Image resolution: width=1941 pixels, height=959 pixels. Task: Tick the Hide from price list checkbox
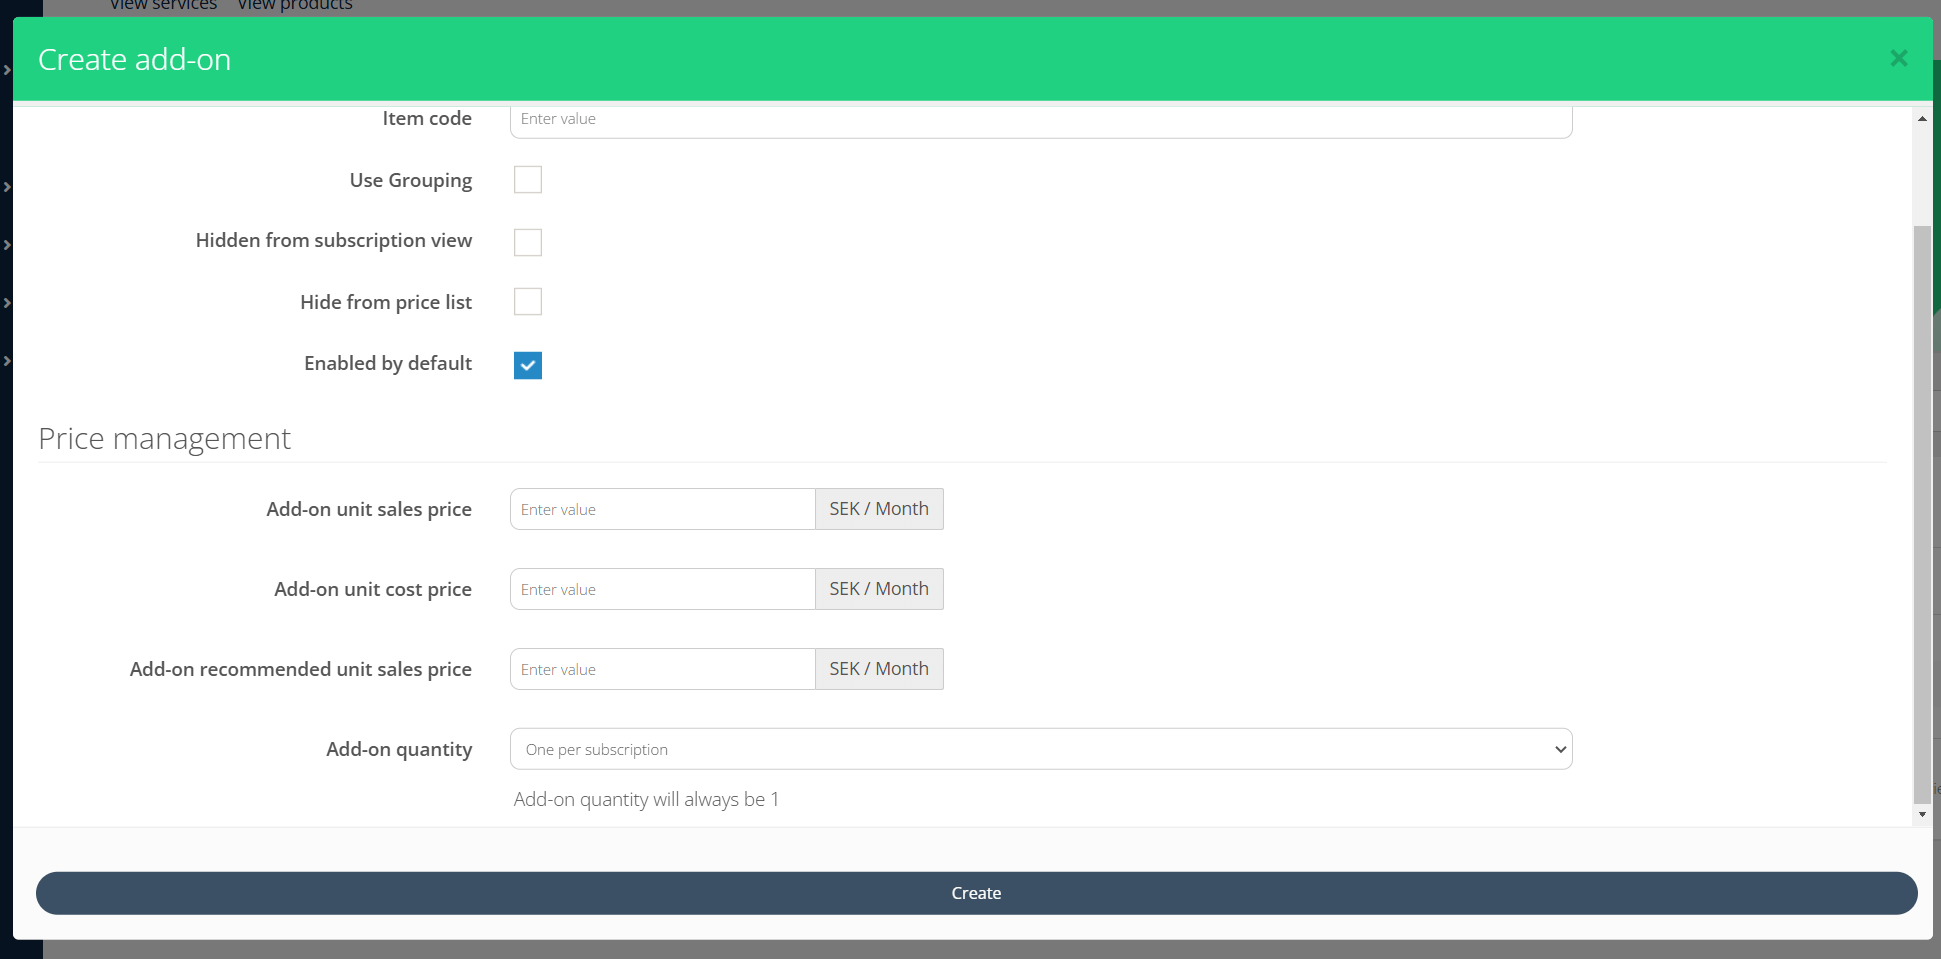[528, 302]
